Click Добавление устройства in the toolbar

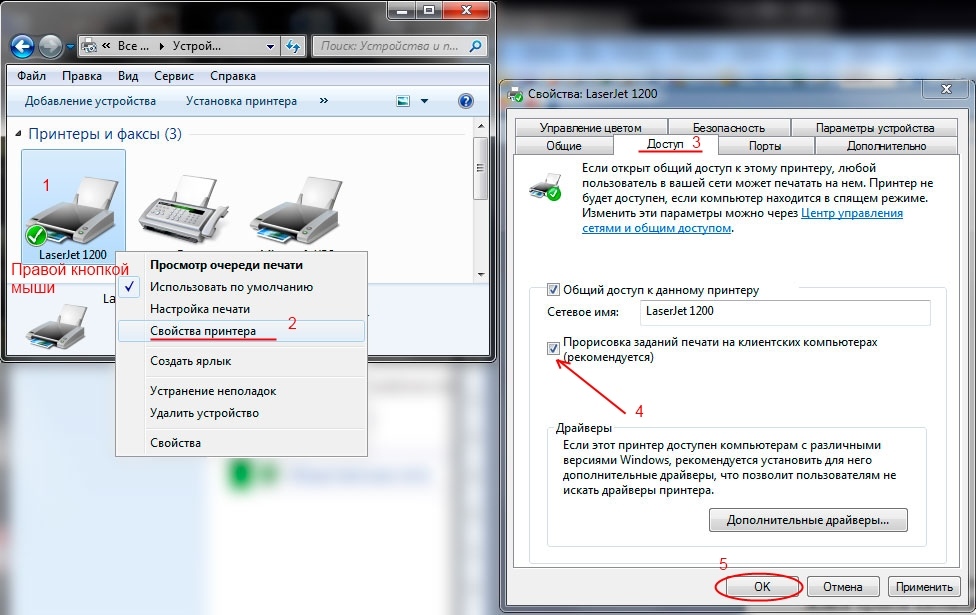point(90,101)
